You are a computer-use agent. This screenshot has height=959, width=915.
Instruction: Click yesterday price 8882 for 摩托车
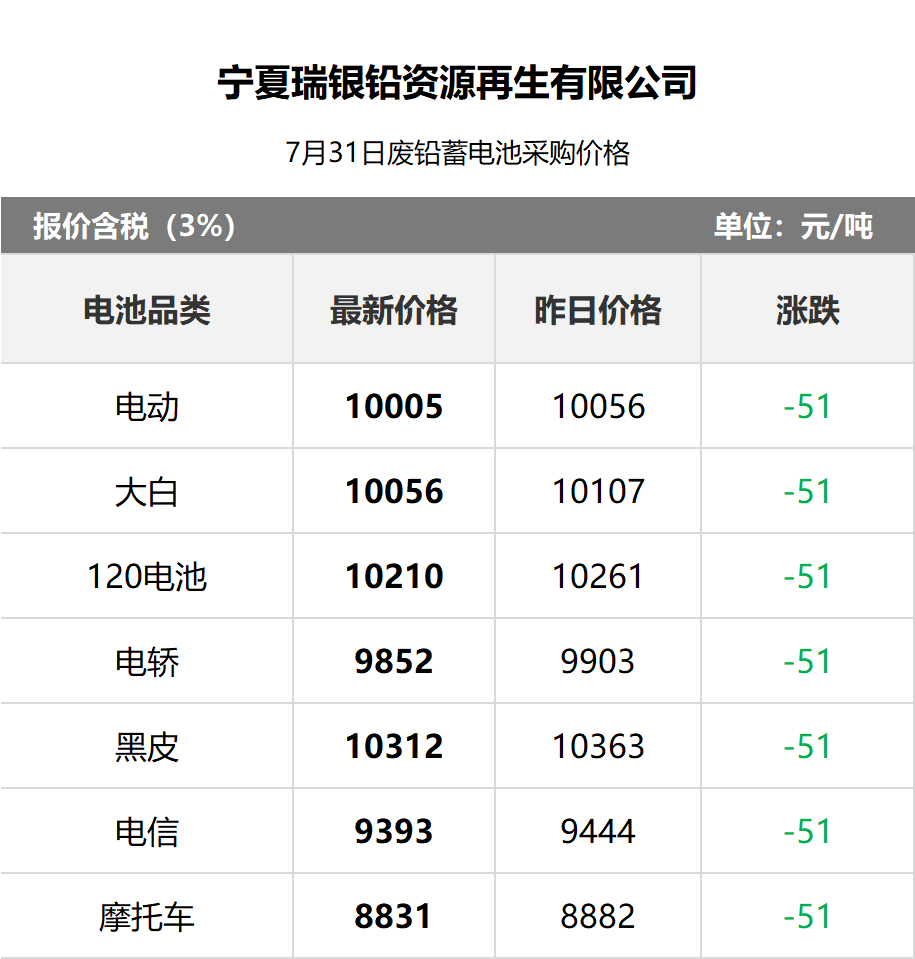coord(598,917)
